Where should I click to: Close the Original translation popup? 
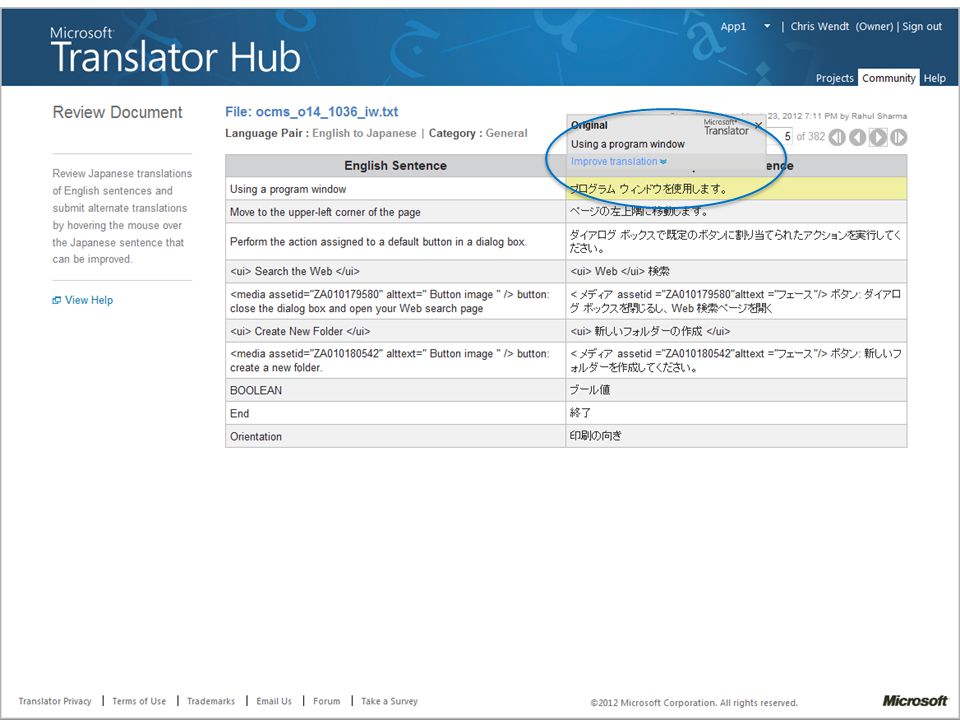758,126
